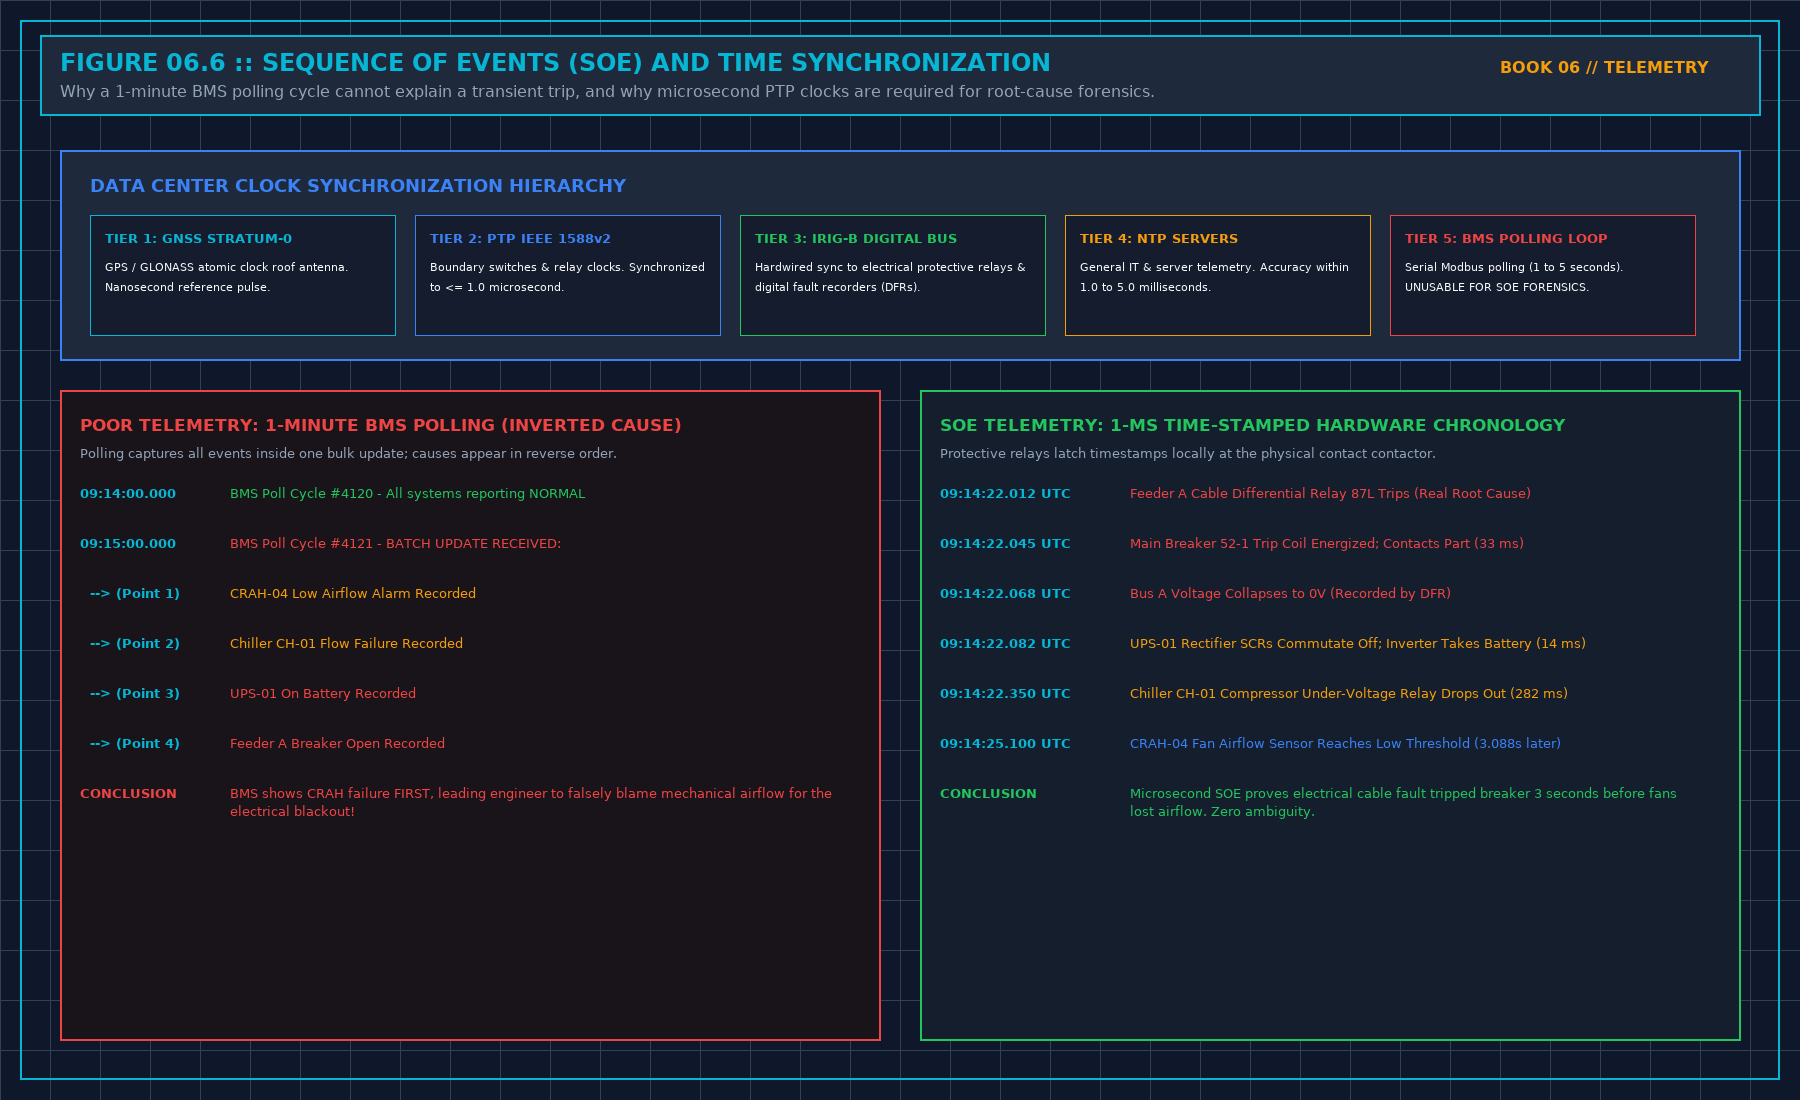Click Bus A Voltage Collapses to 0V entry

click(x=1290, y=594)
